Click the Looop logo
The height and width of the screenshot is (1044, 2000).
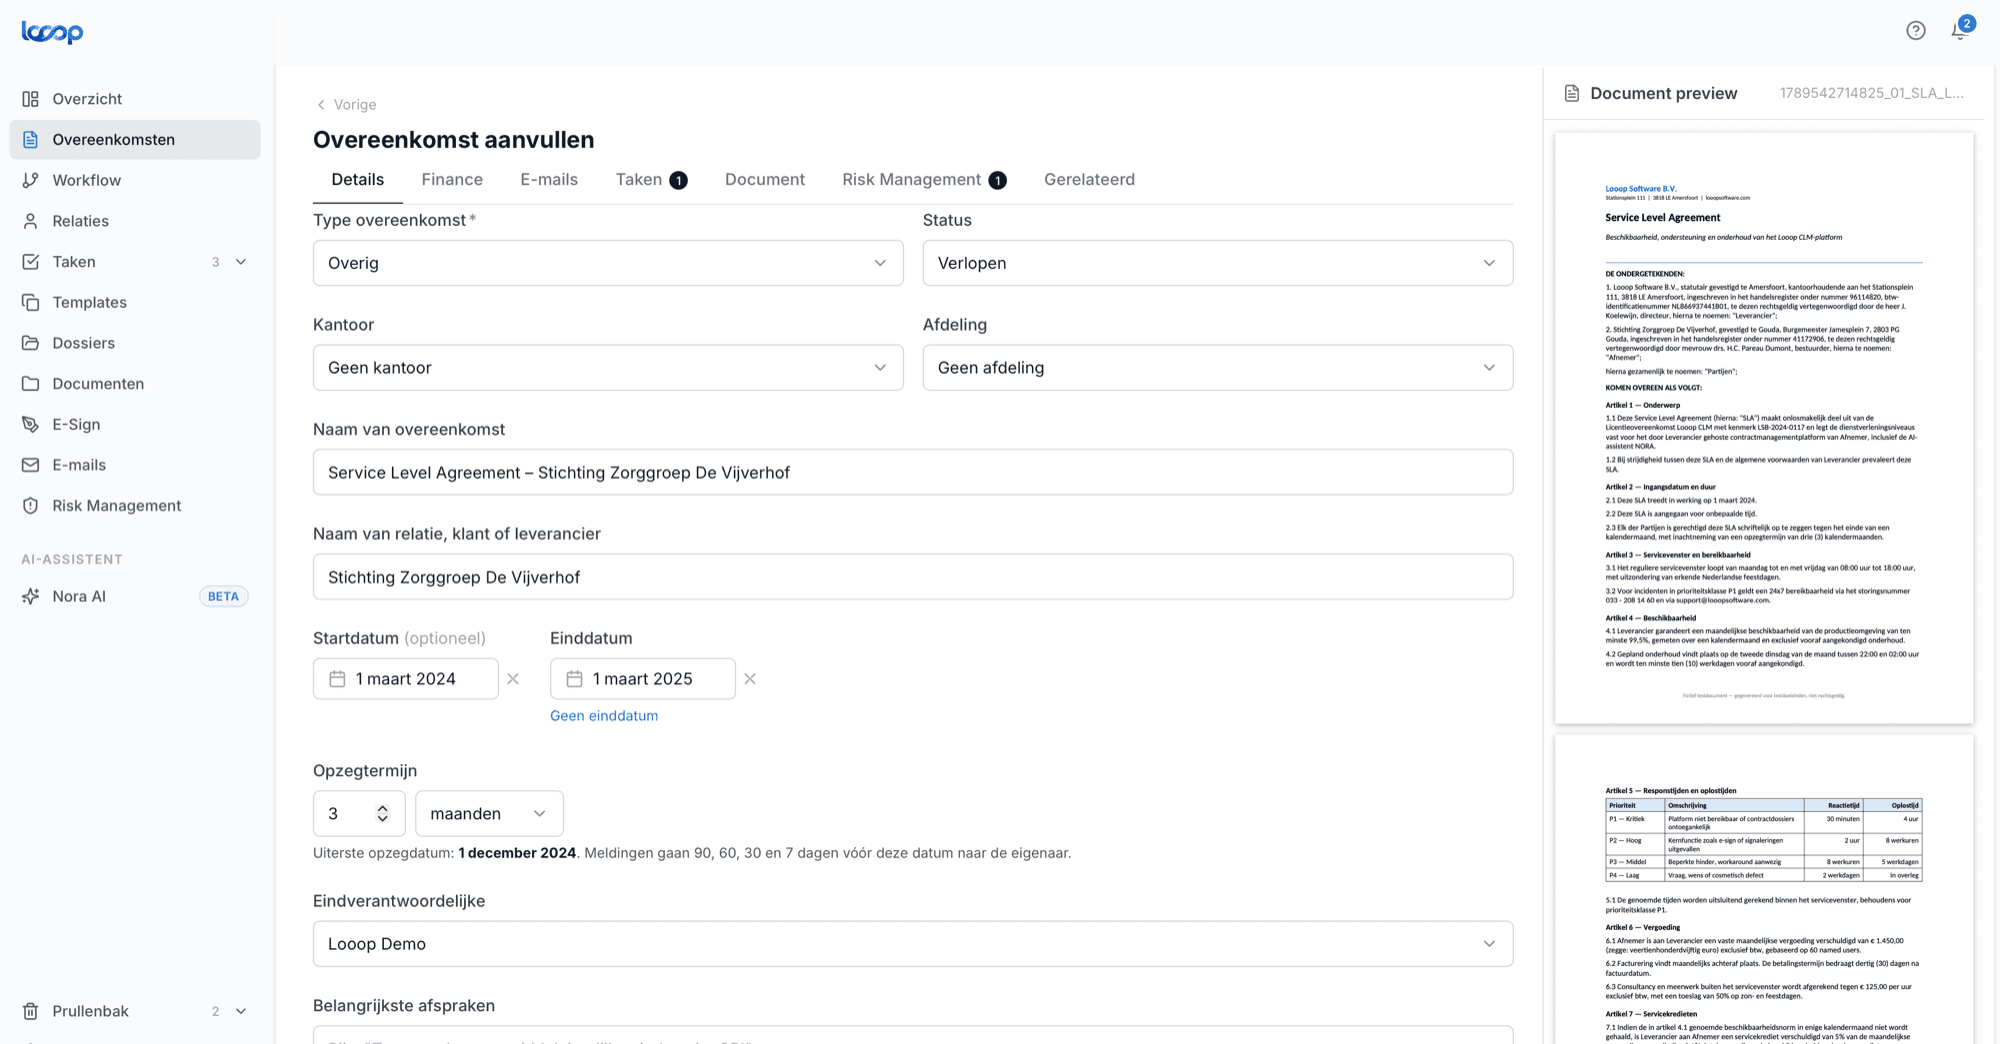tap(52, 32)
